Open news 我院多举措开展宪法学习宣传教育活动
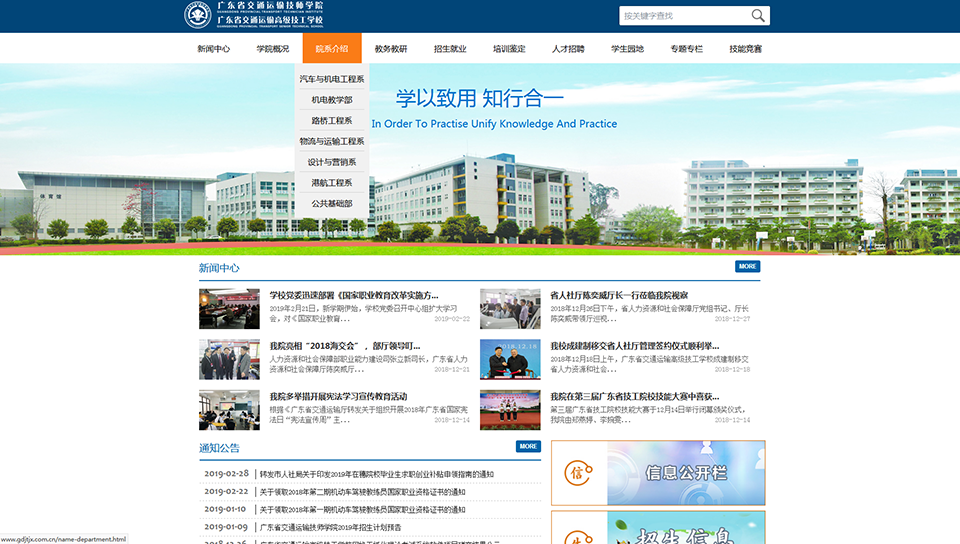Image resolution: width=960 pixels, height=544 pixels. (x=339, y=397)
